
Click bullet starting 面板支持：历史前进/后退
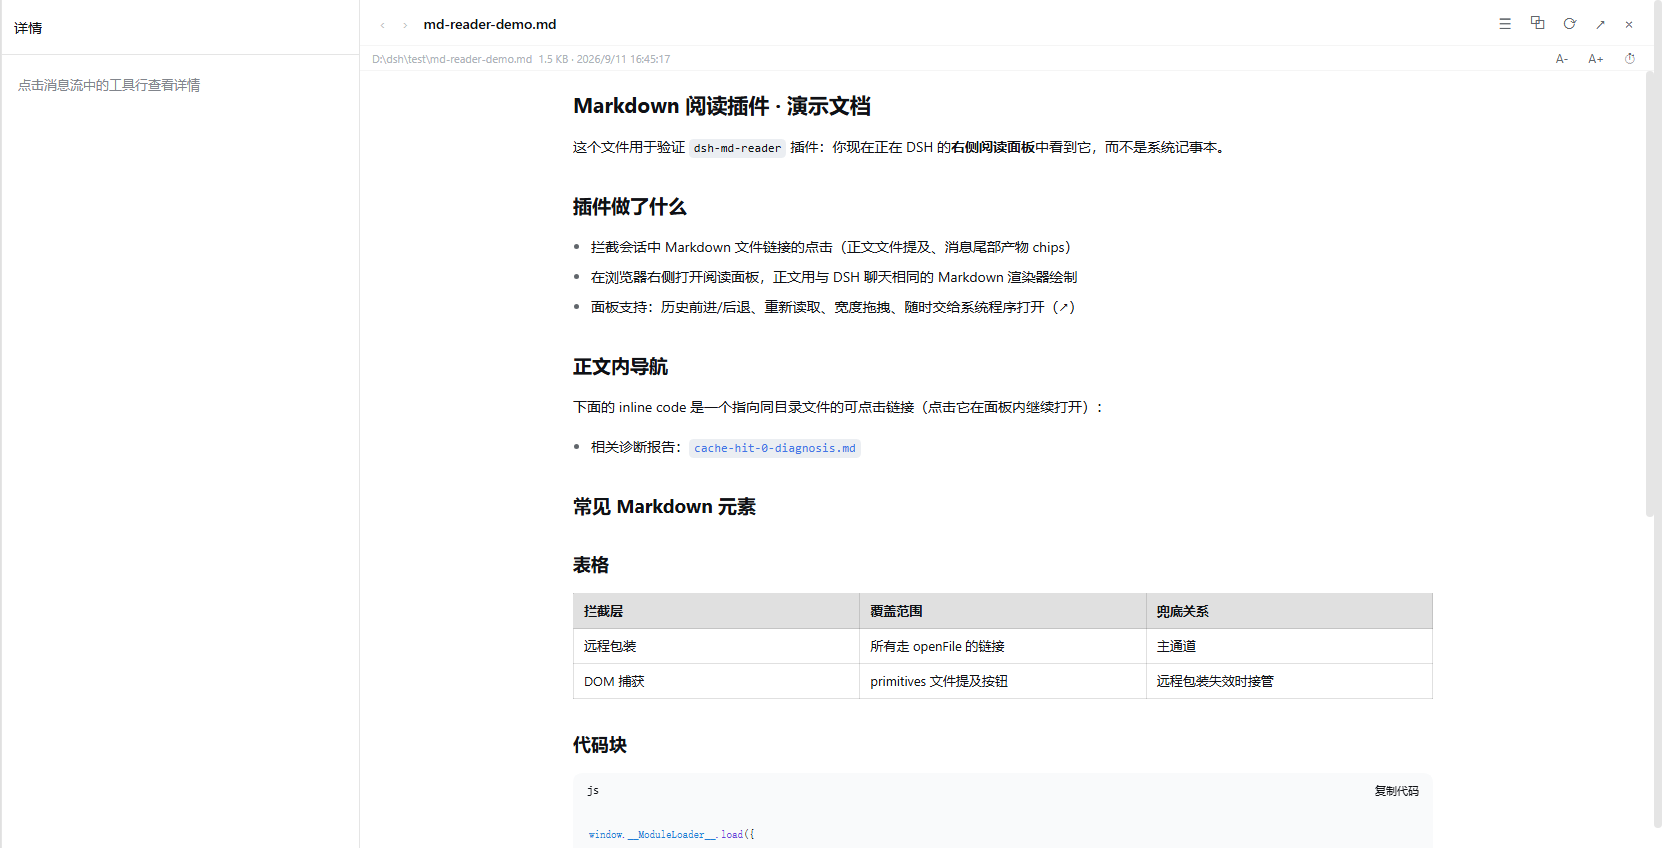coord(833,307)
